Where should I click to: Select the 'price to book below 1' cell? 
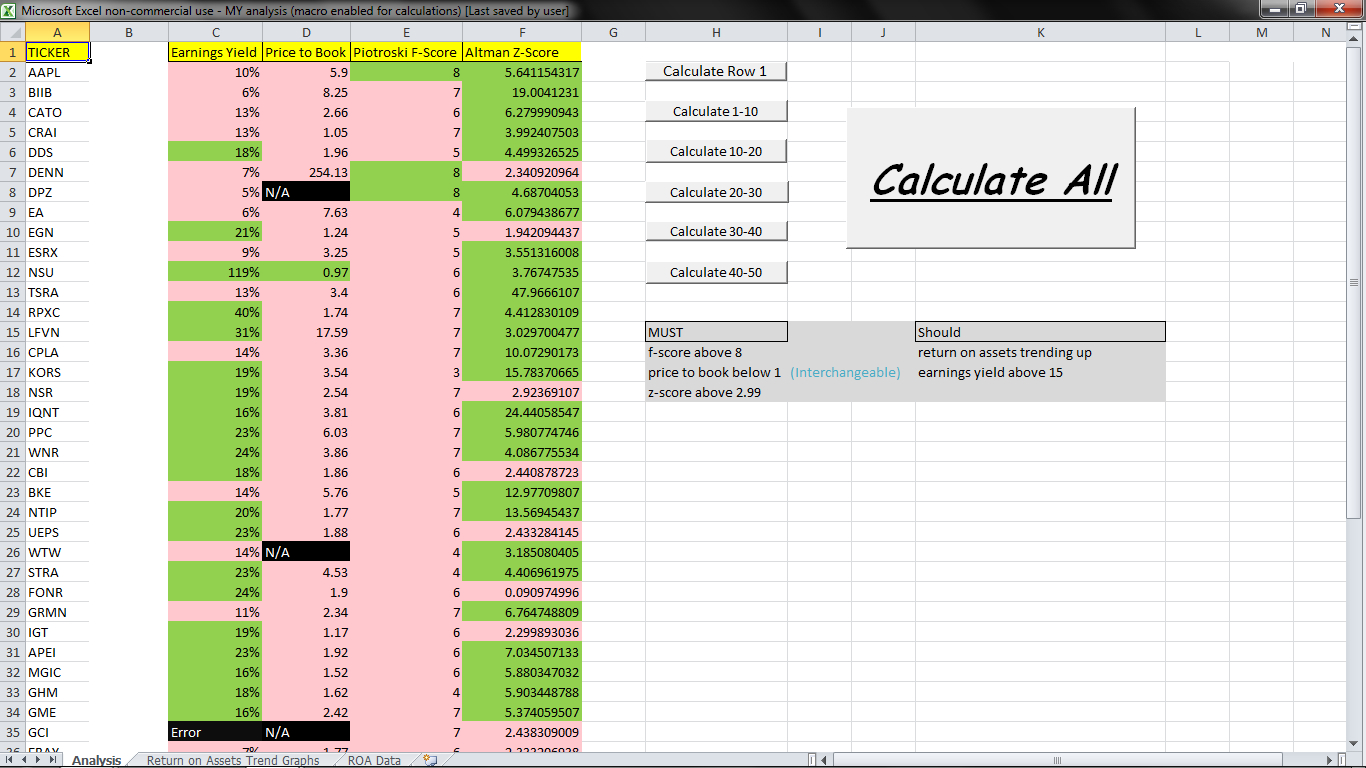(716, 372)
